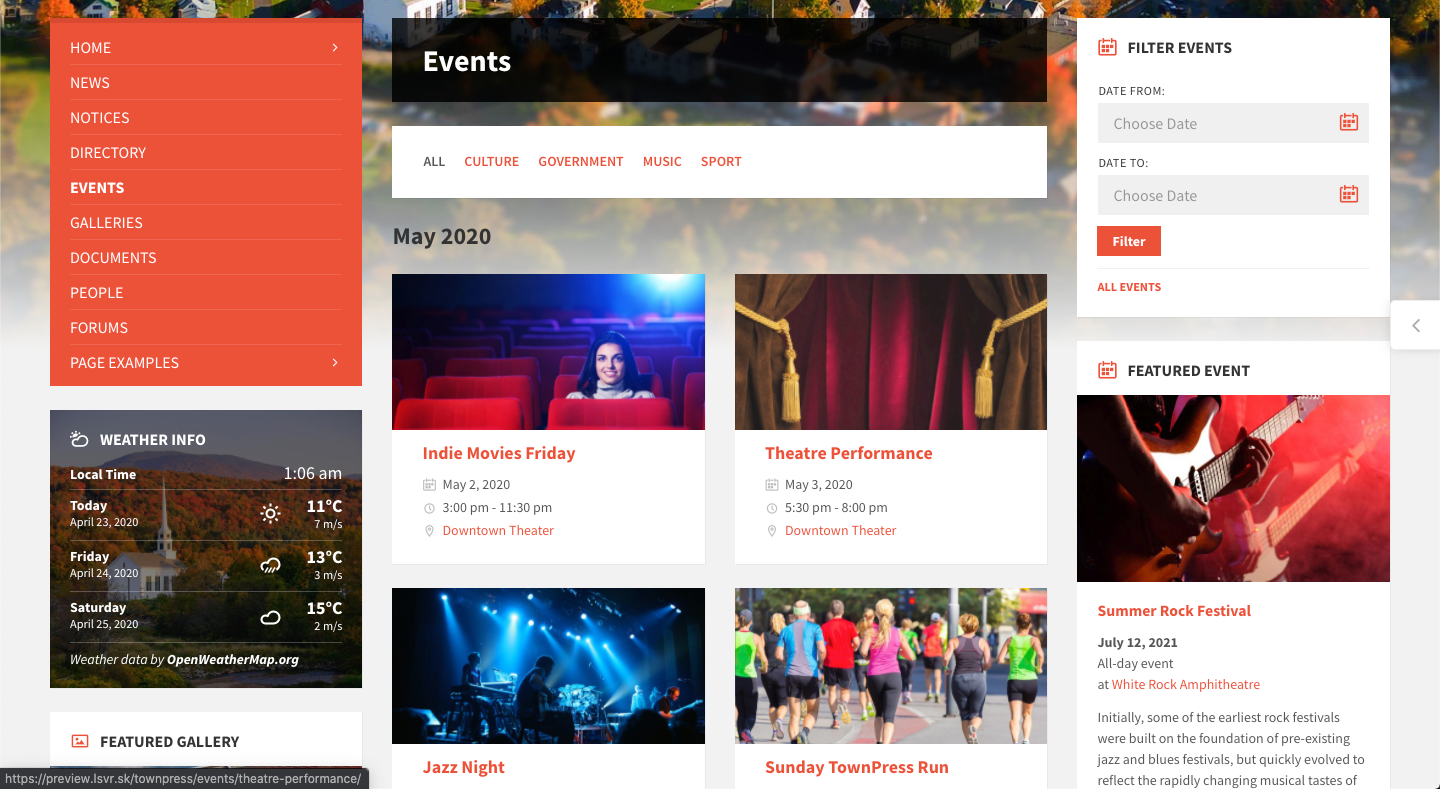This screenshot has width=1440, height=789.
Task: Click the red Filter button
Action: pos(1128,241)
